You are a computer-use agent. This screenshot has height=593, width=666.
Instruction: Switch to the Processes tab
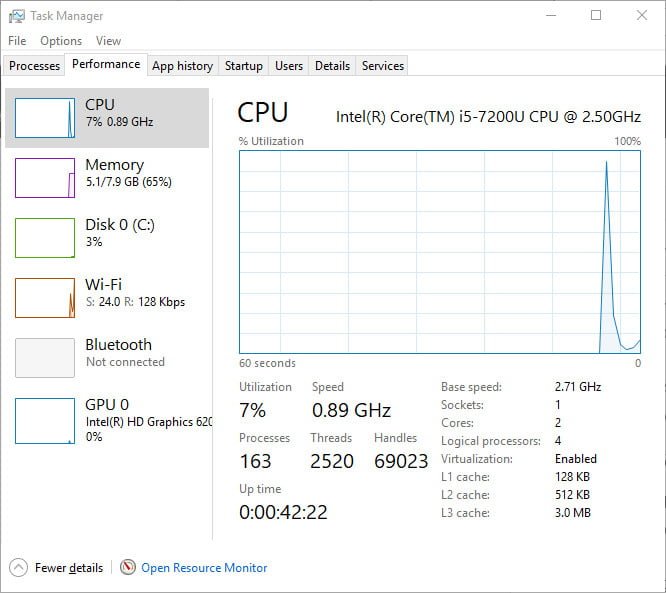[34, 66]
